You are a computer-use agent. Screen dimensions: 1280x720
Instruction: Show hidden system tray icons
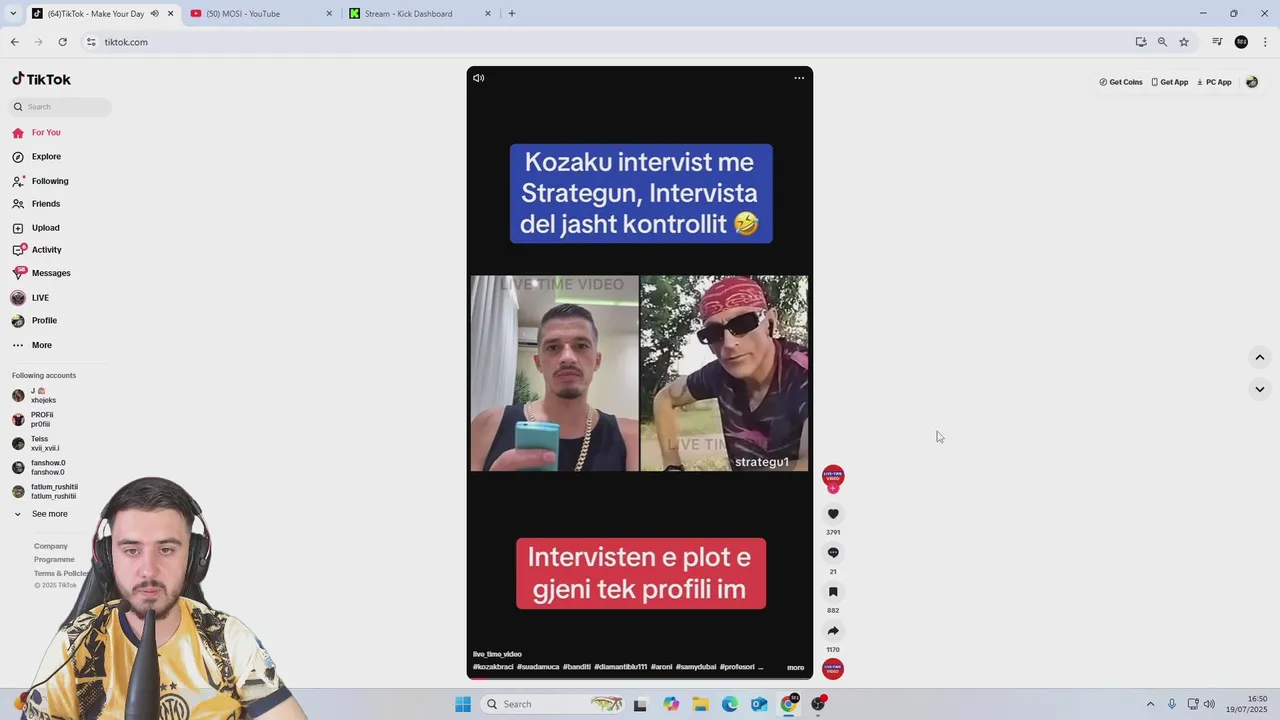tap(1150, 704)
